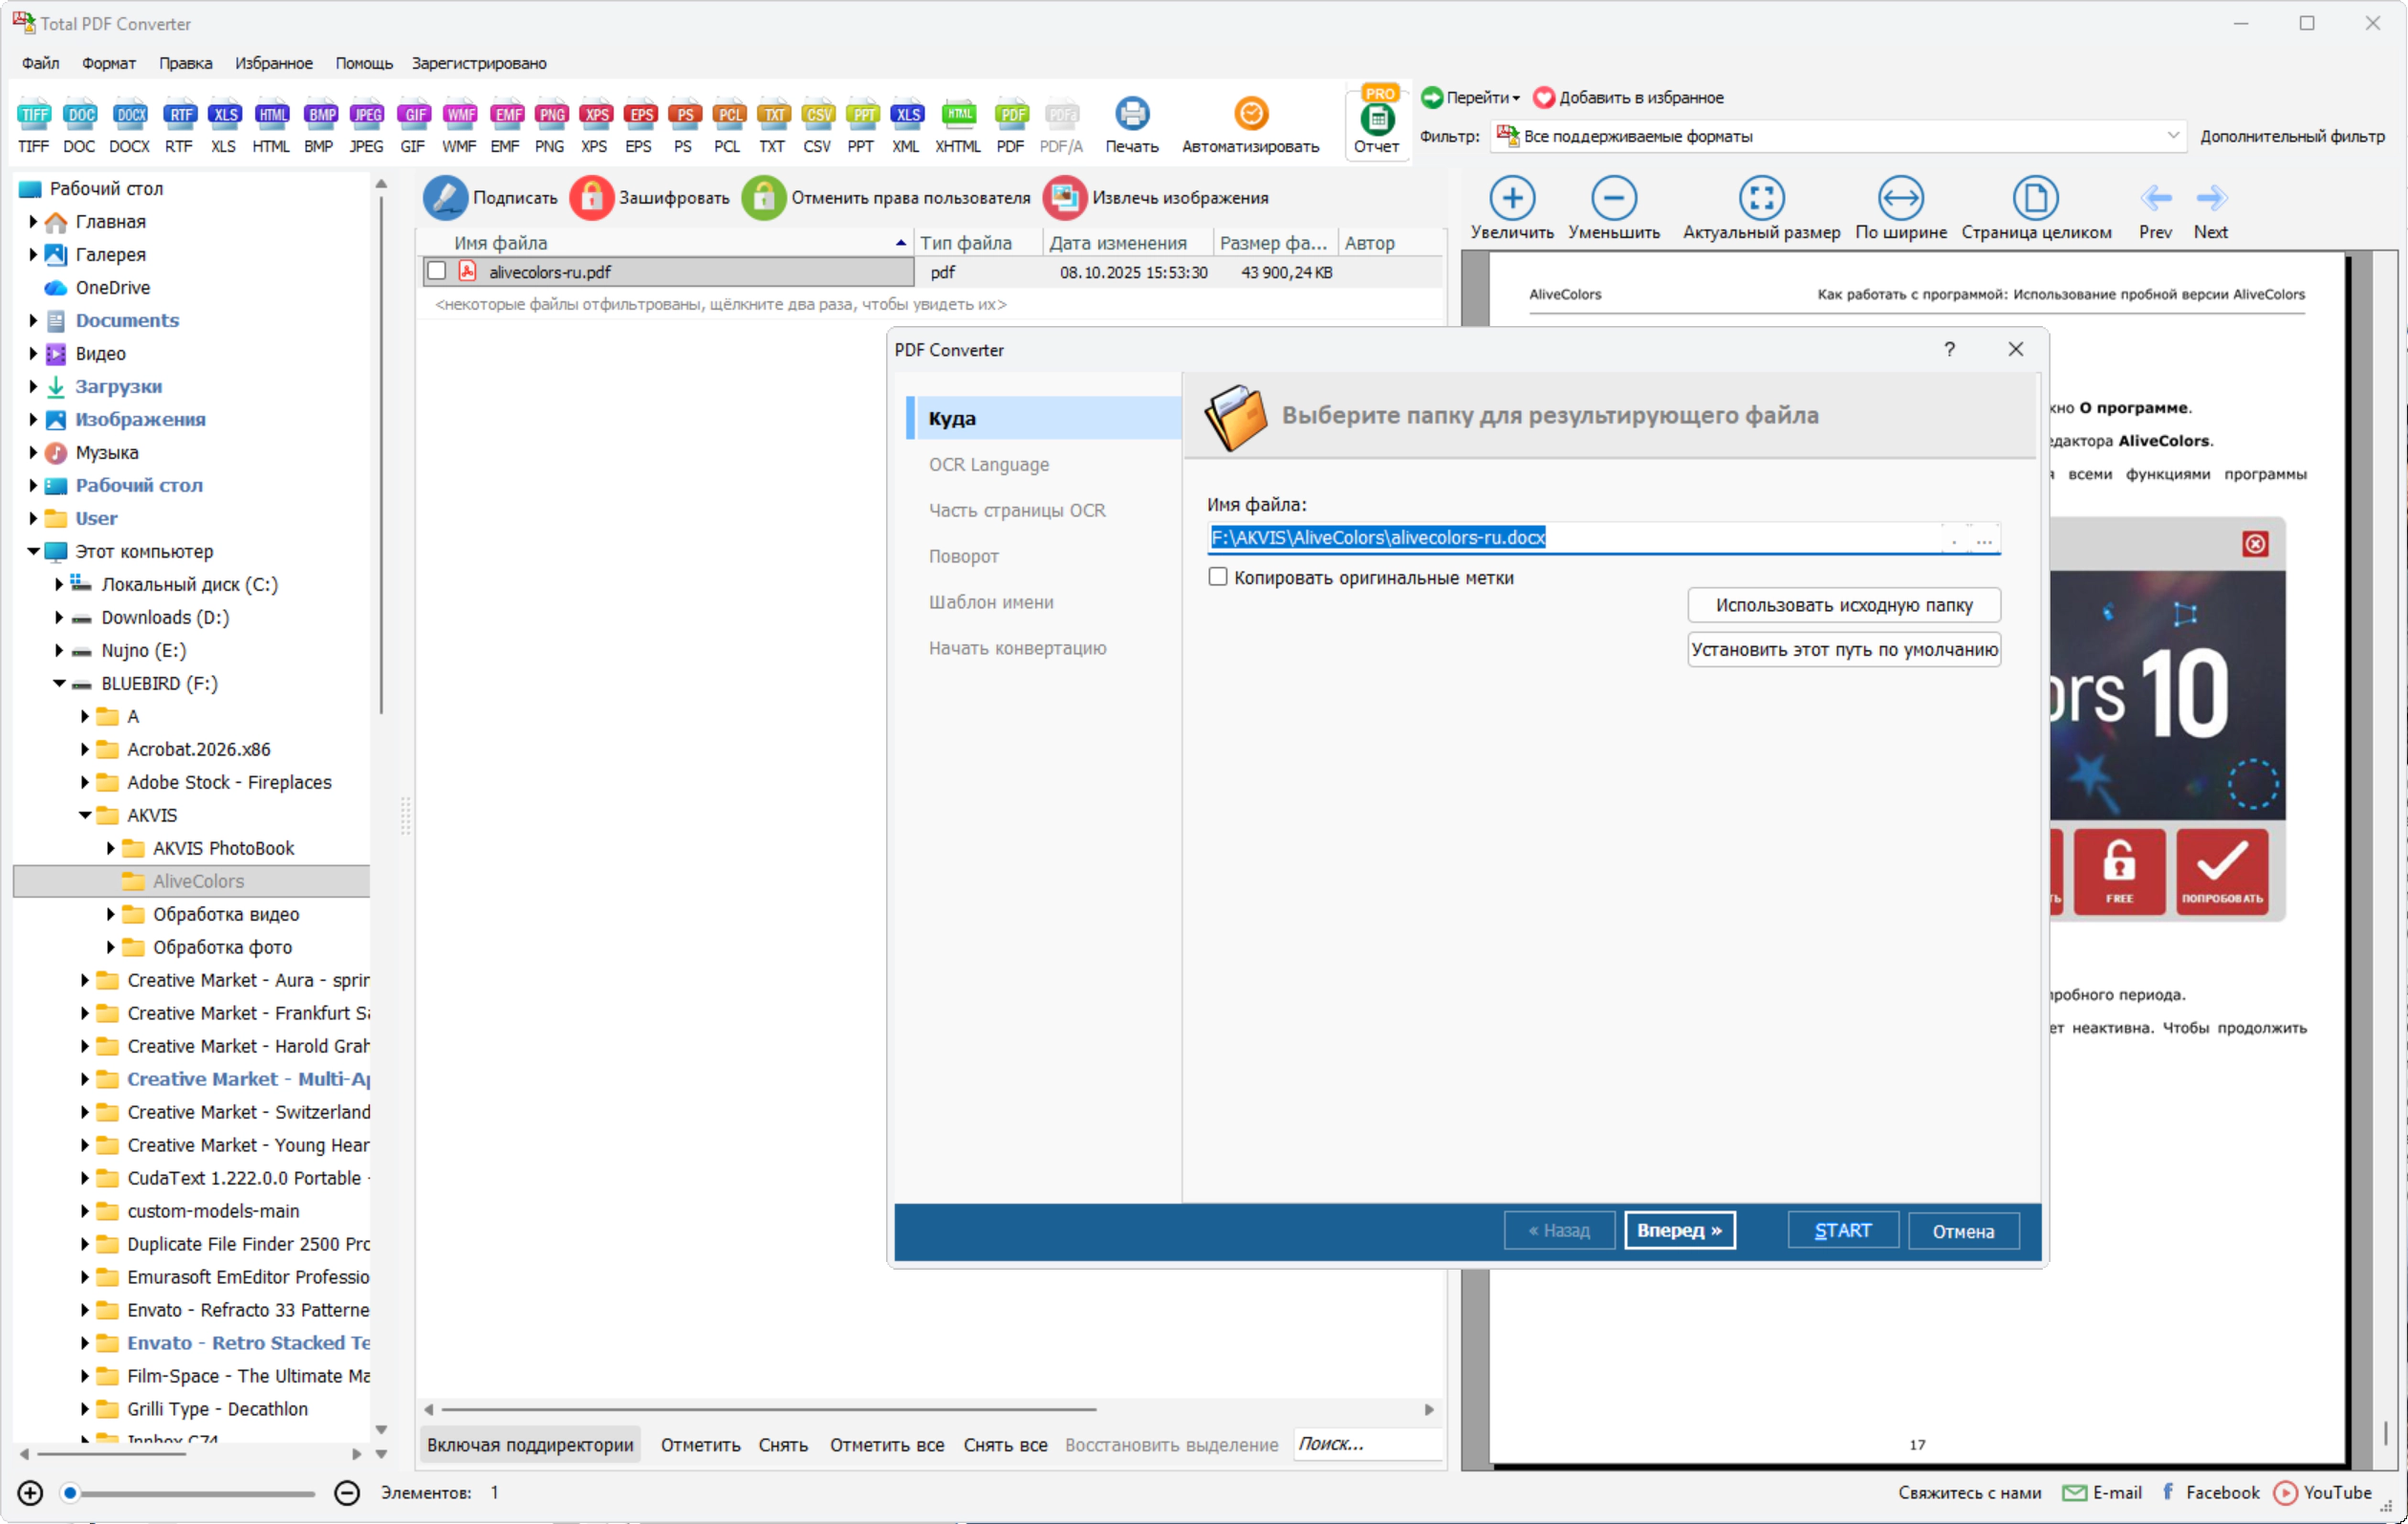Switch to Поворот wizard step
This screenshot has width=2408, height=1524.
click(x=964, y=556)
